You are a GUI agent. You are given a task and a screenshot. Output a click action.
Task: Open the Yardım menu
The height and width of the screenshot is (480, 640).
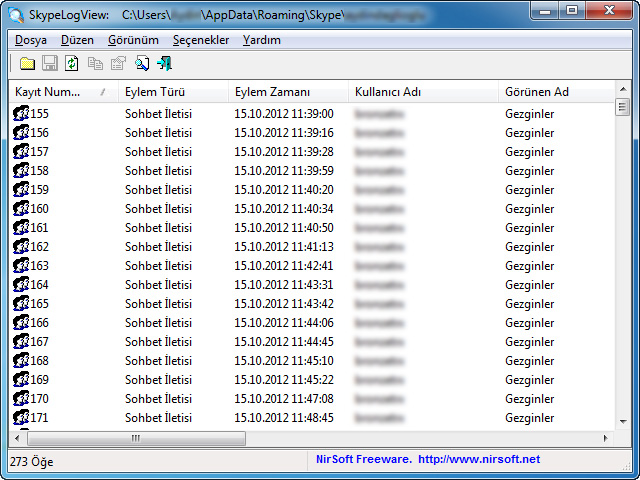click(x=262, y=40)
